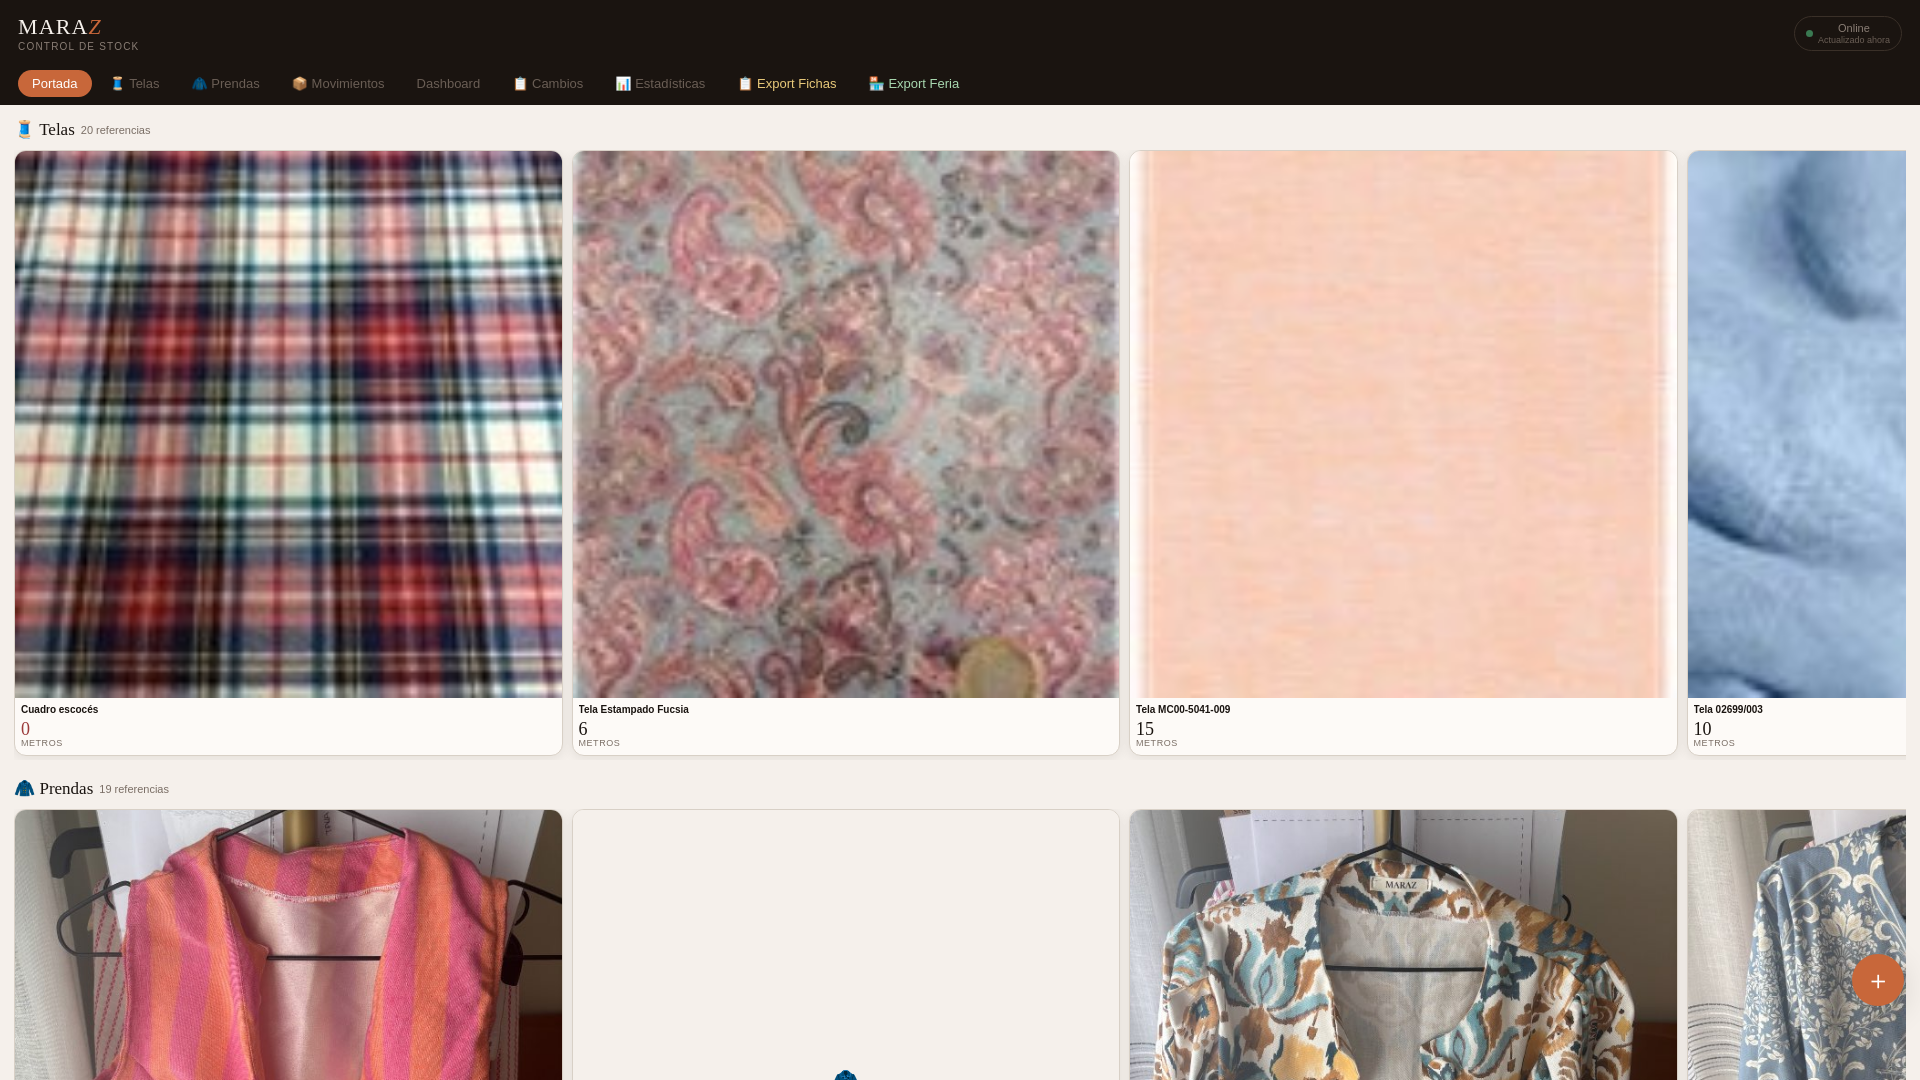Switch to Movimientos tab

(x=338, y=84)
